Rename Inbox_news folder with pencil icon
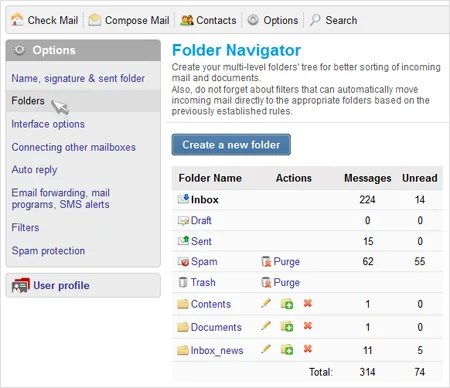Screen dimensions: 450x388 click(x=266, y=349)
